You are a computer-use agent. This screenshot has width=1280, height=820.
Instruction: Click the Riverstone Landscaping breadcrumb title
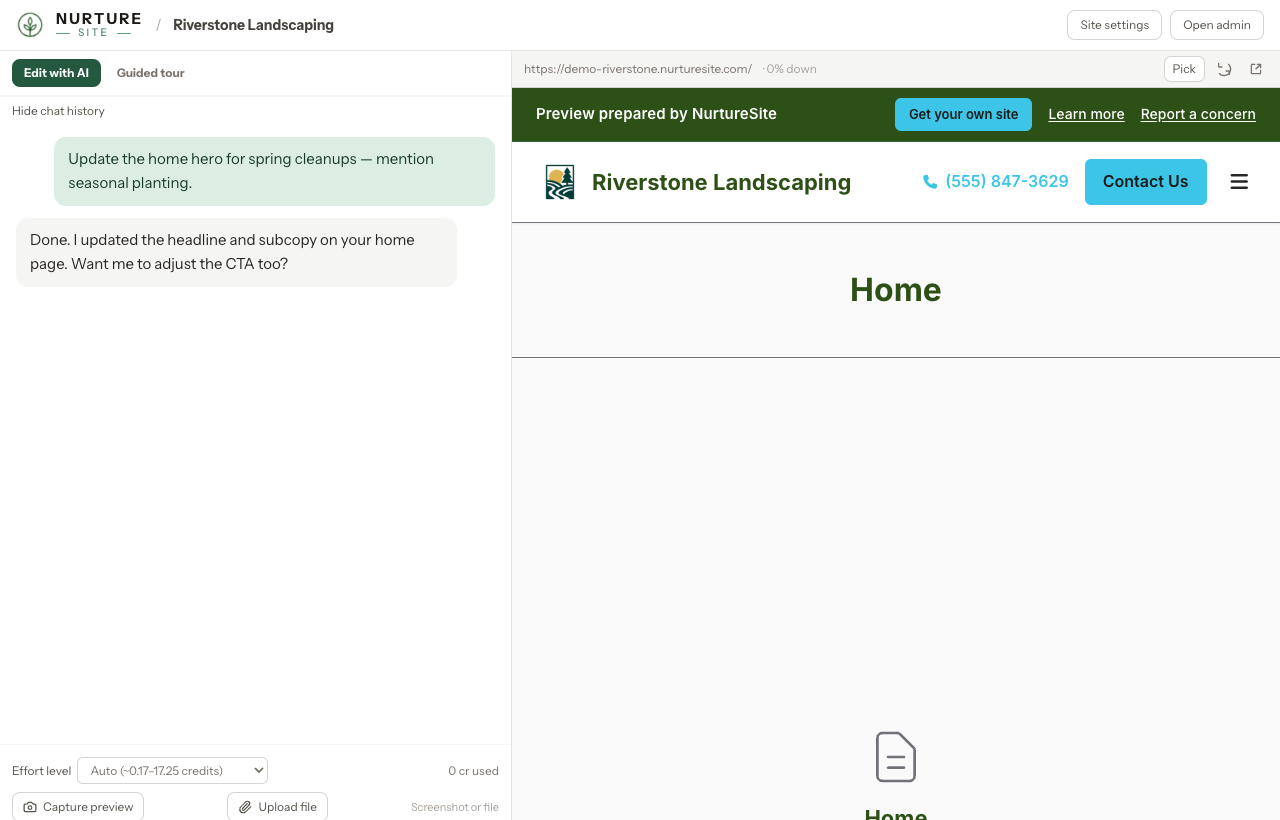point(253,25)
